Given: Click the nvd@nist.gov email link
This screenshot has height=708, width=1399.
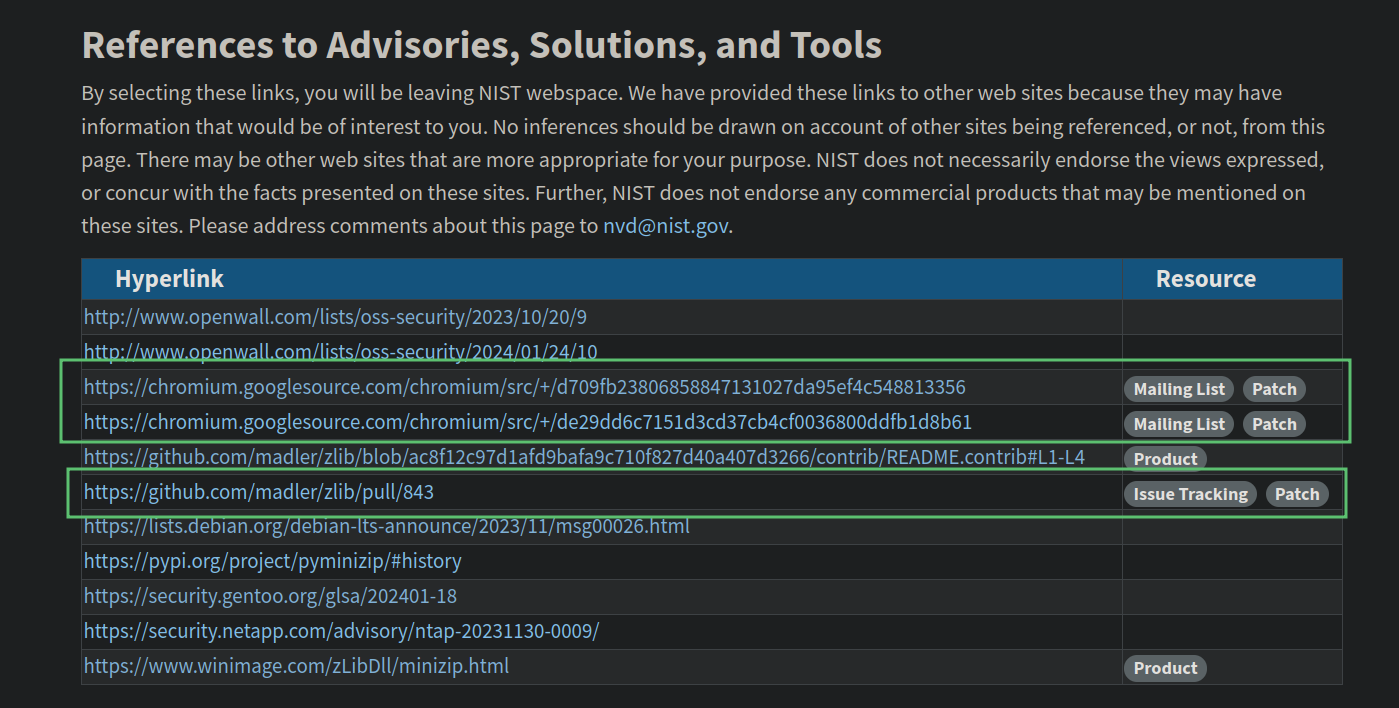Looking at the screenshot, I should coord(666,226).
